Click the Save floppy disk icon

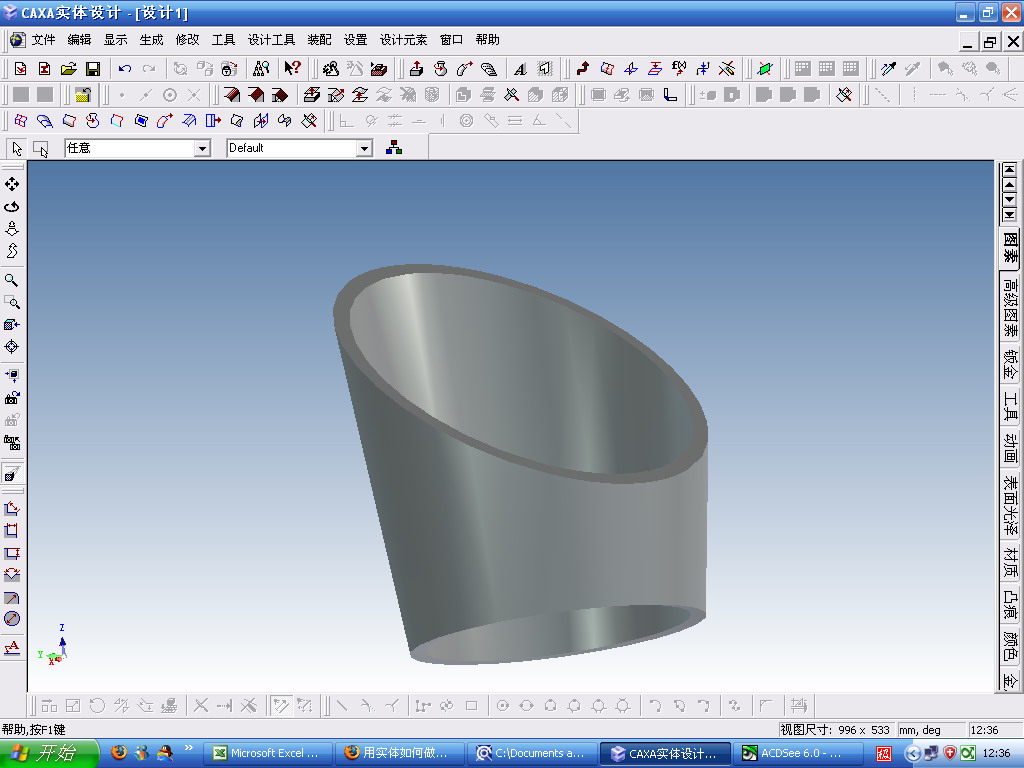pyautogui.click(x=93, y=69)
